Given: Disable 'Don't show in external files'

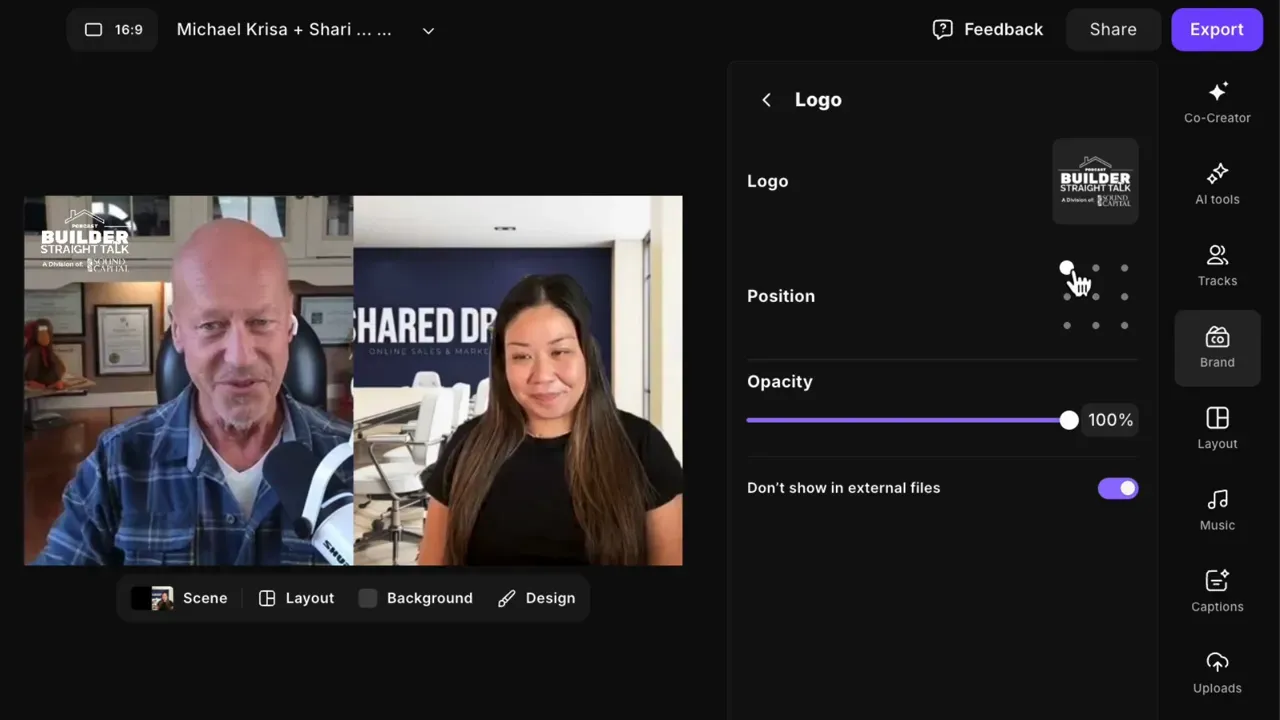Looking at the screenshot, I should coord(1118,488).
